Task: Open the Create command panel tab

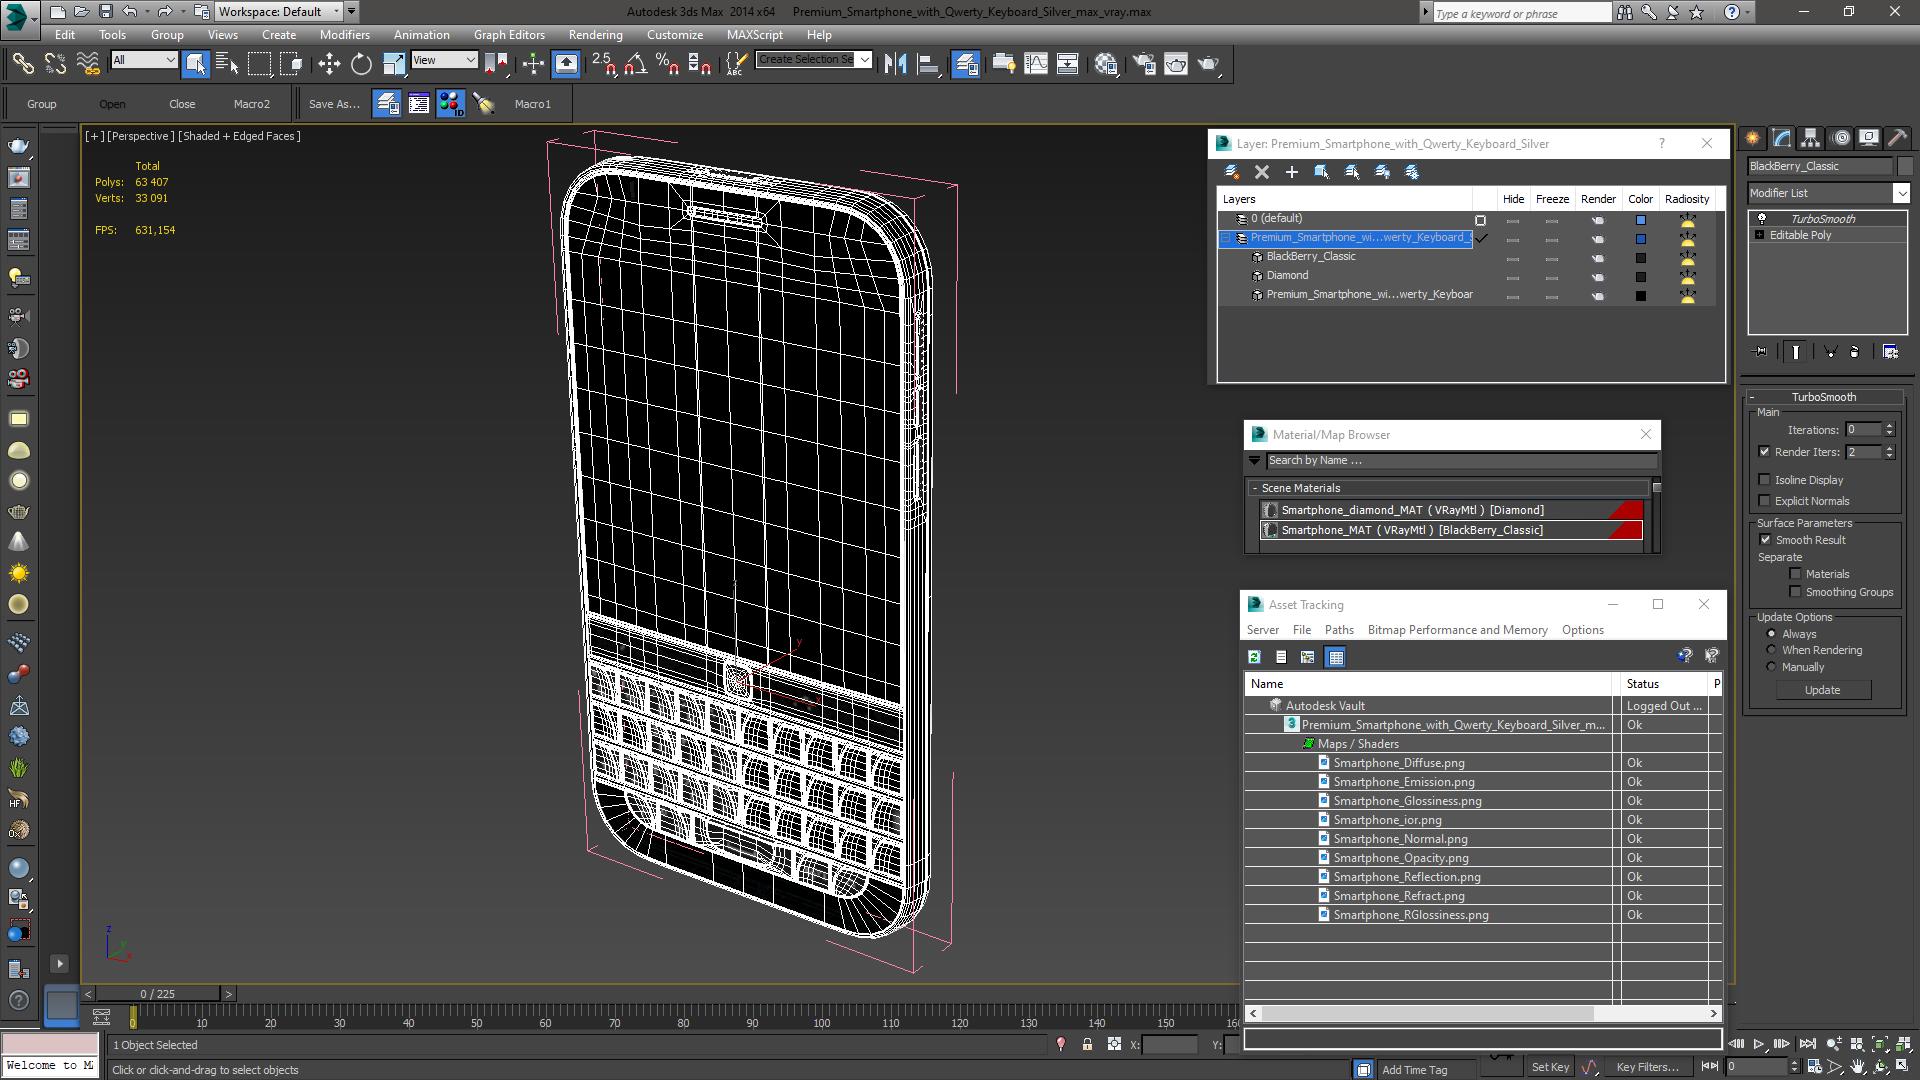Action: pos(1752,138)
